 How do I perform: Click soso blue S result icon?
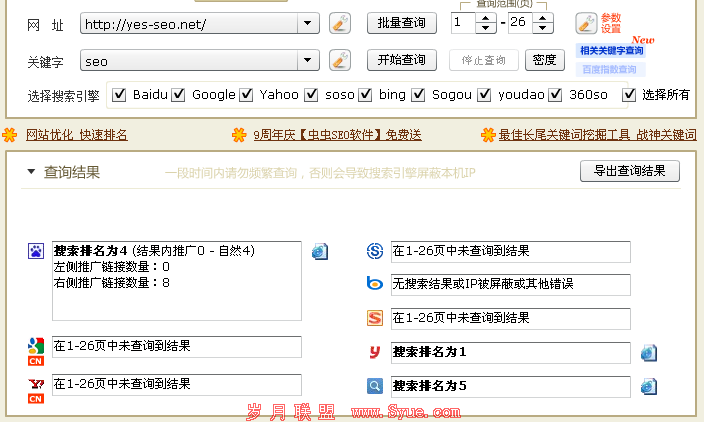point(375,251)
